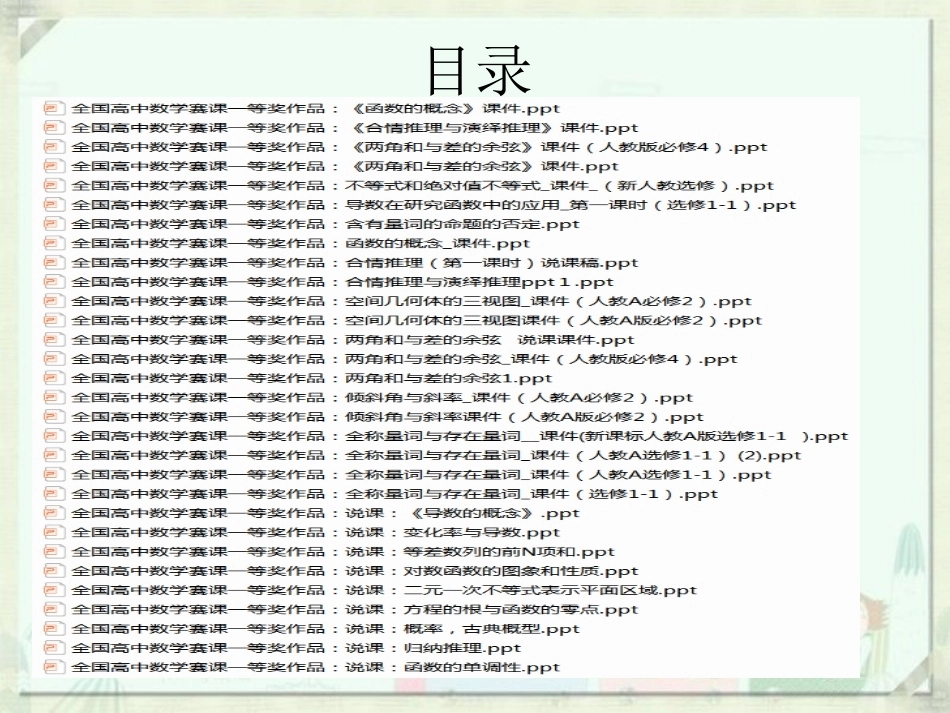Click the ppt icon beside 《合情推理与演绎推理》课件.ppt

[53, 128]
